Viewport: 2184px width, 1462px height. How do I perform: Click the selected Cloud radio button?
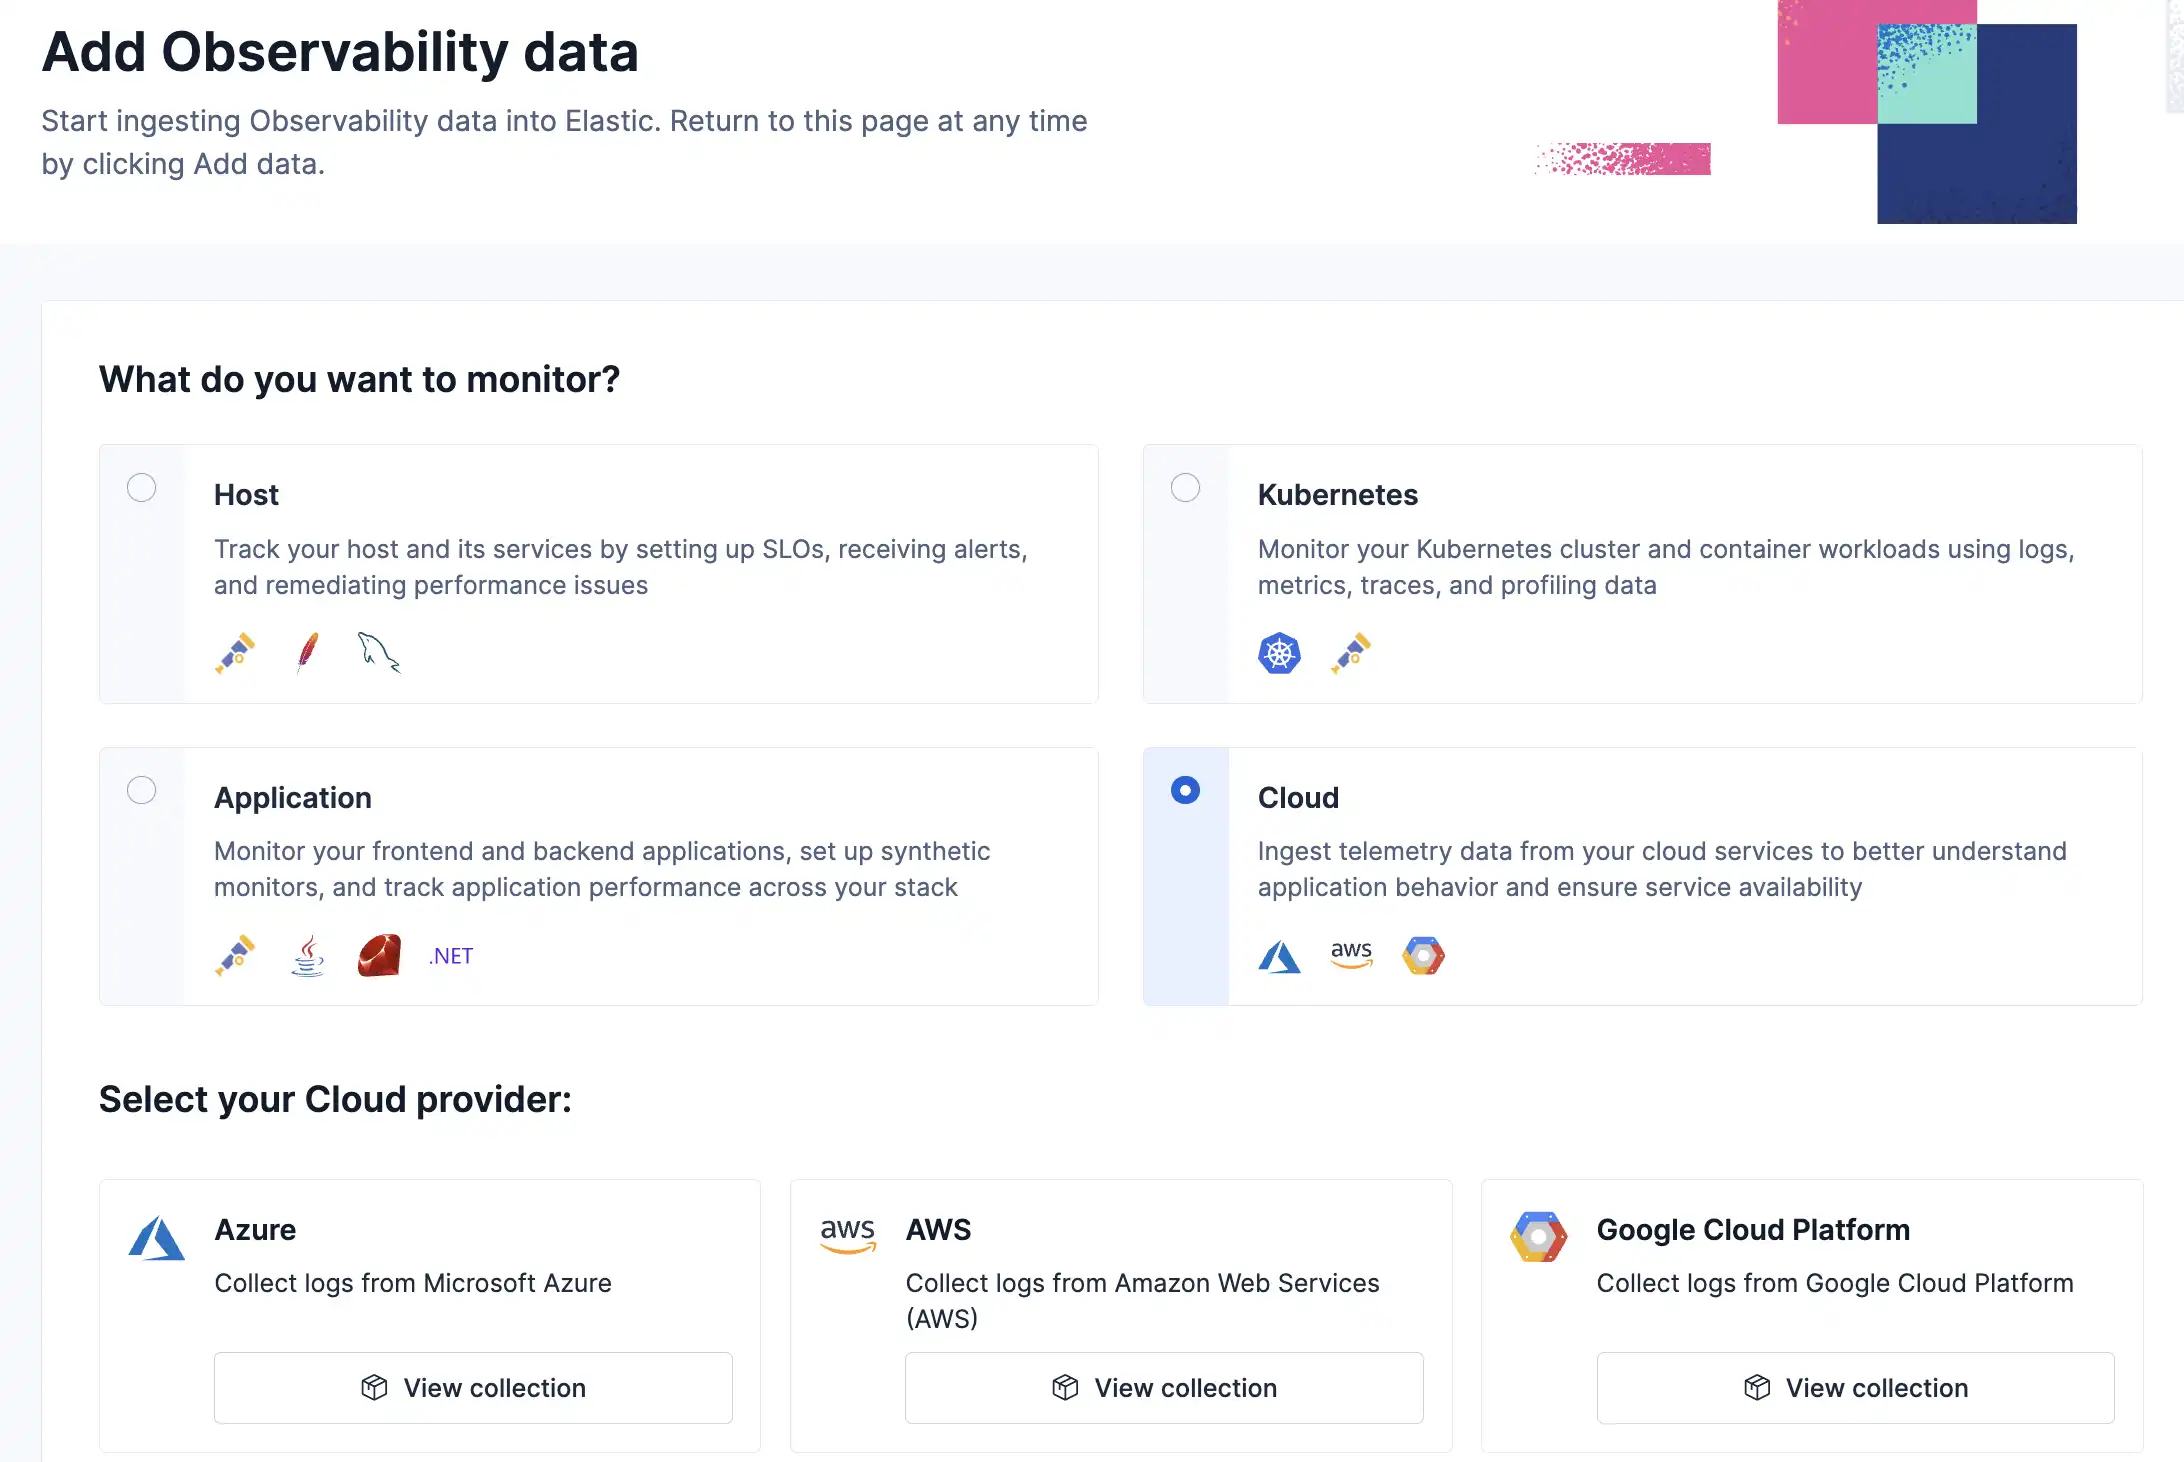click(x=1185, y=791)
